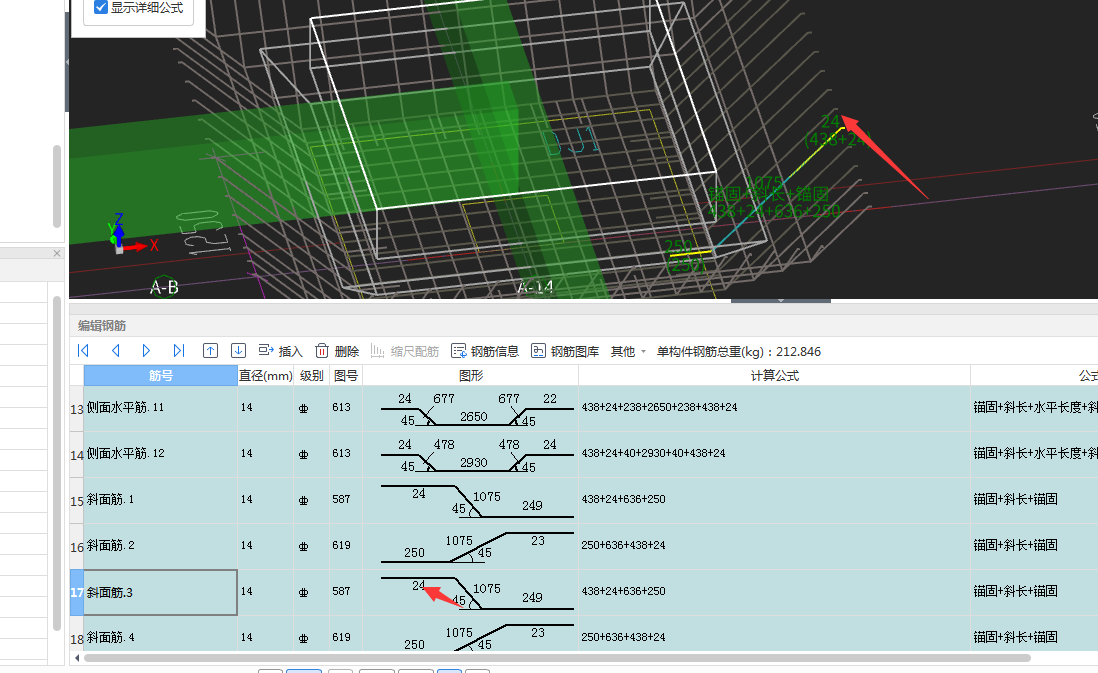Select 图号 613 in row 13
The height and width of the screenshot is (673, 1098).
pos(342,407)
